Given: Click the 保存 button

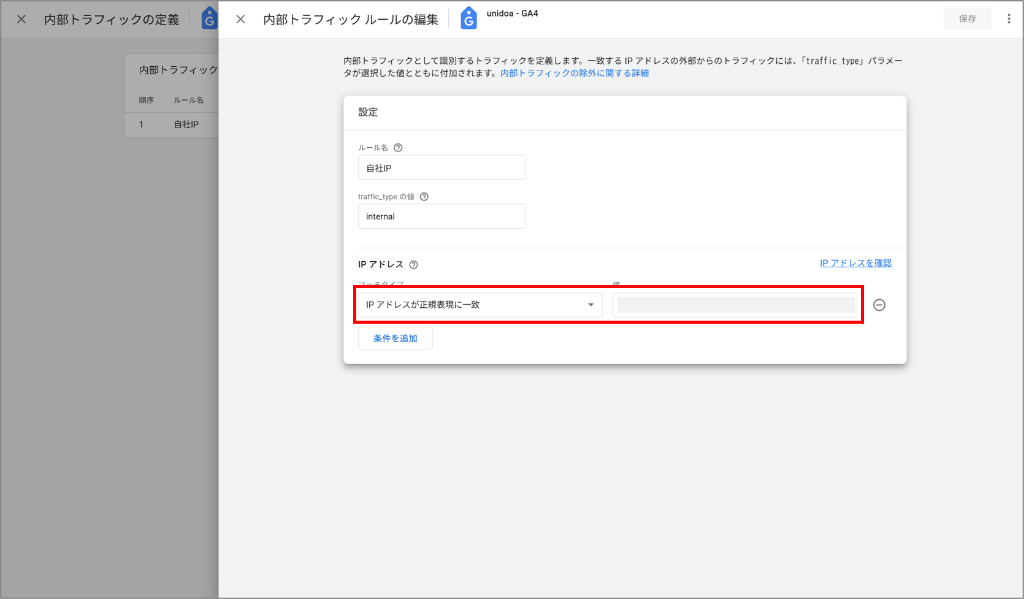Looking at the screenshot, I should point(966,17).
